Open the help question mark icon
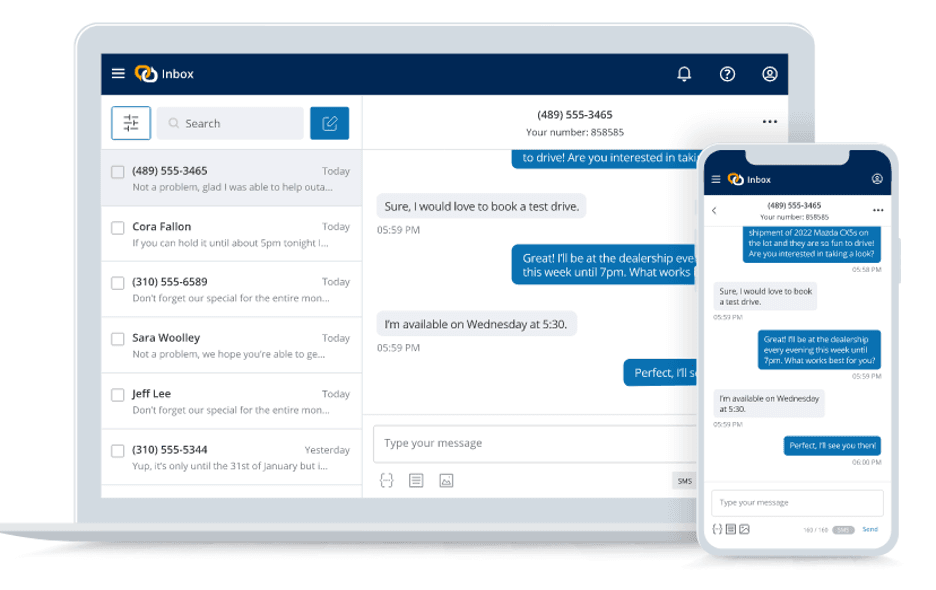The height and width of the screenshot is (590, 936). tap(727, 73)
